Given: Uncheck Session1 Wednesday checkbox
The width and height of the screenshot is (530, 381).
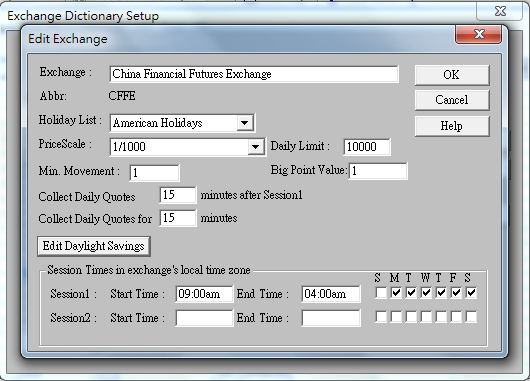Looking at the screenshot, I should pos(426,293).
